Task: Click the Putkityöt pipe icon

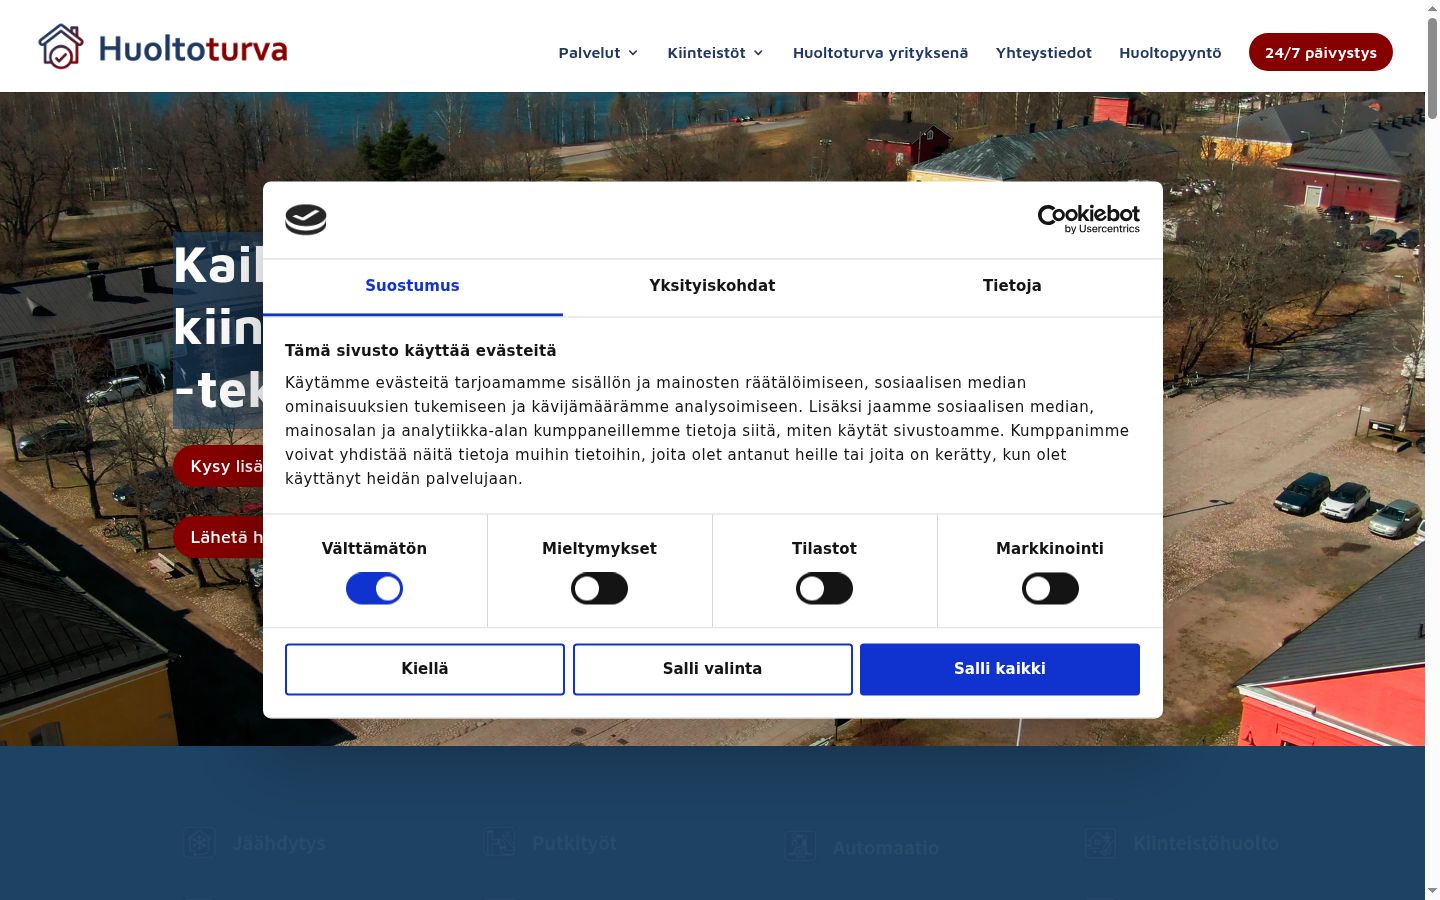Action: click(x=500, y=843)
